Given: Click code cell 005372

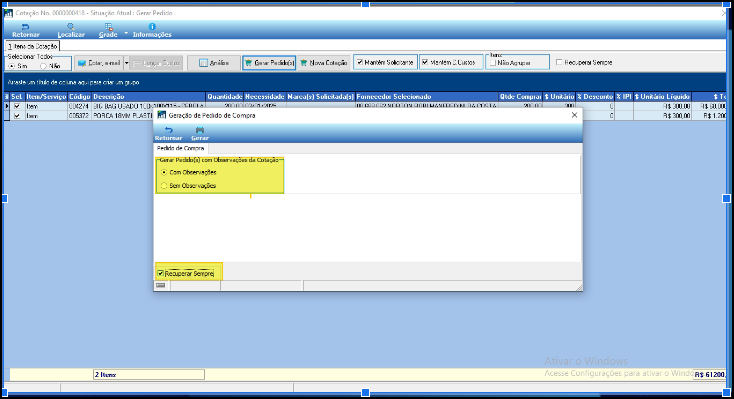Looking at the screenshot, I should [80, 116].
